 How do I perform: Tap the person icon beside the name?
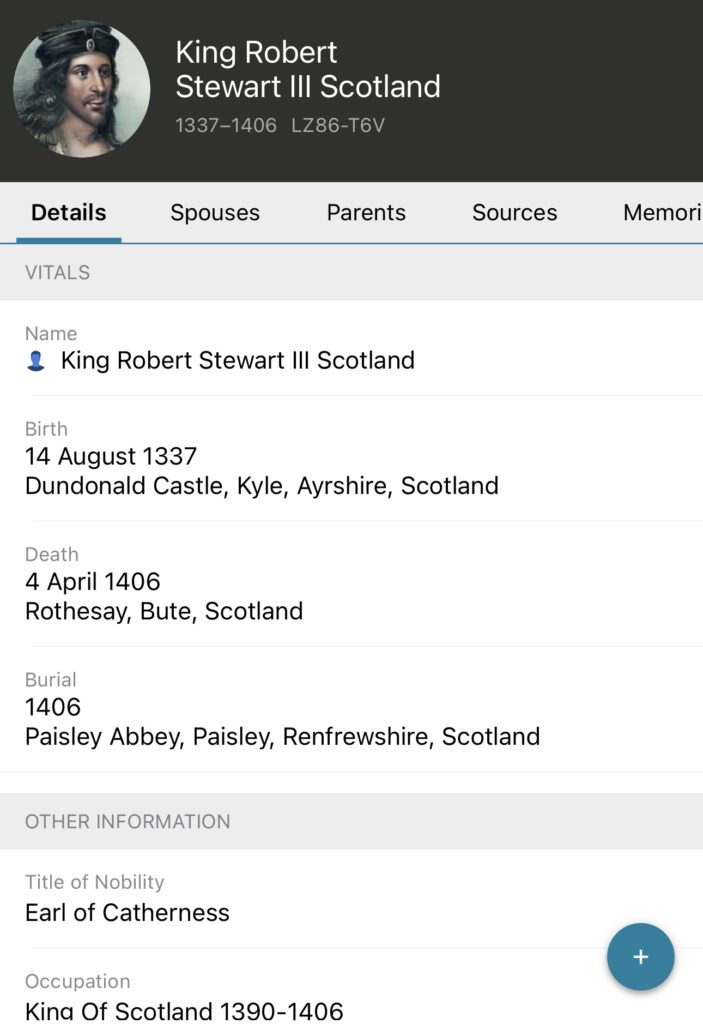(36, 361)
